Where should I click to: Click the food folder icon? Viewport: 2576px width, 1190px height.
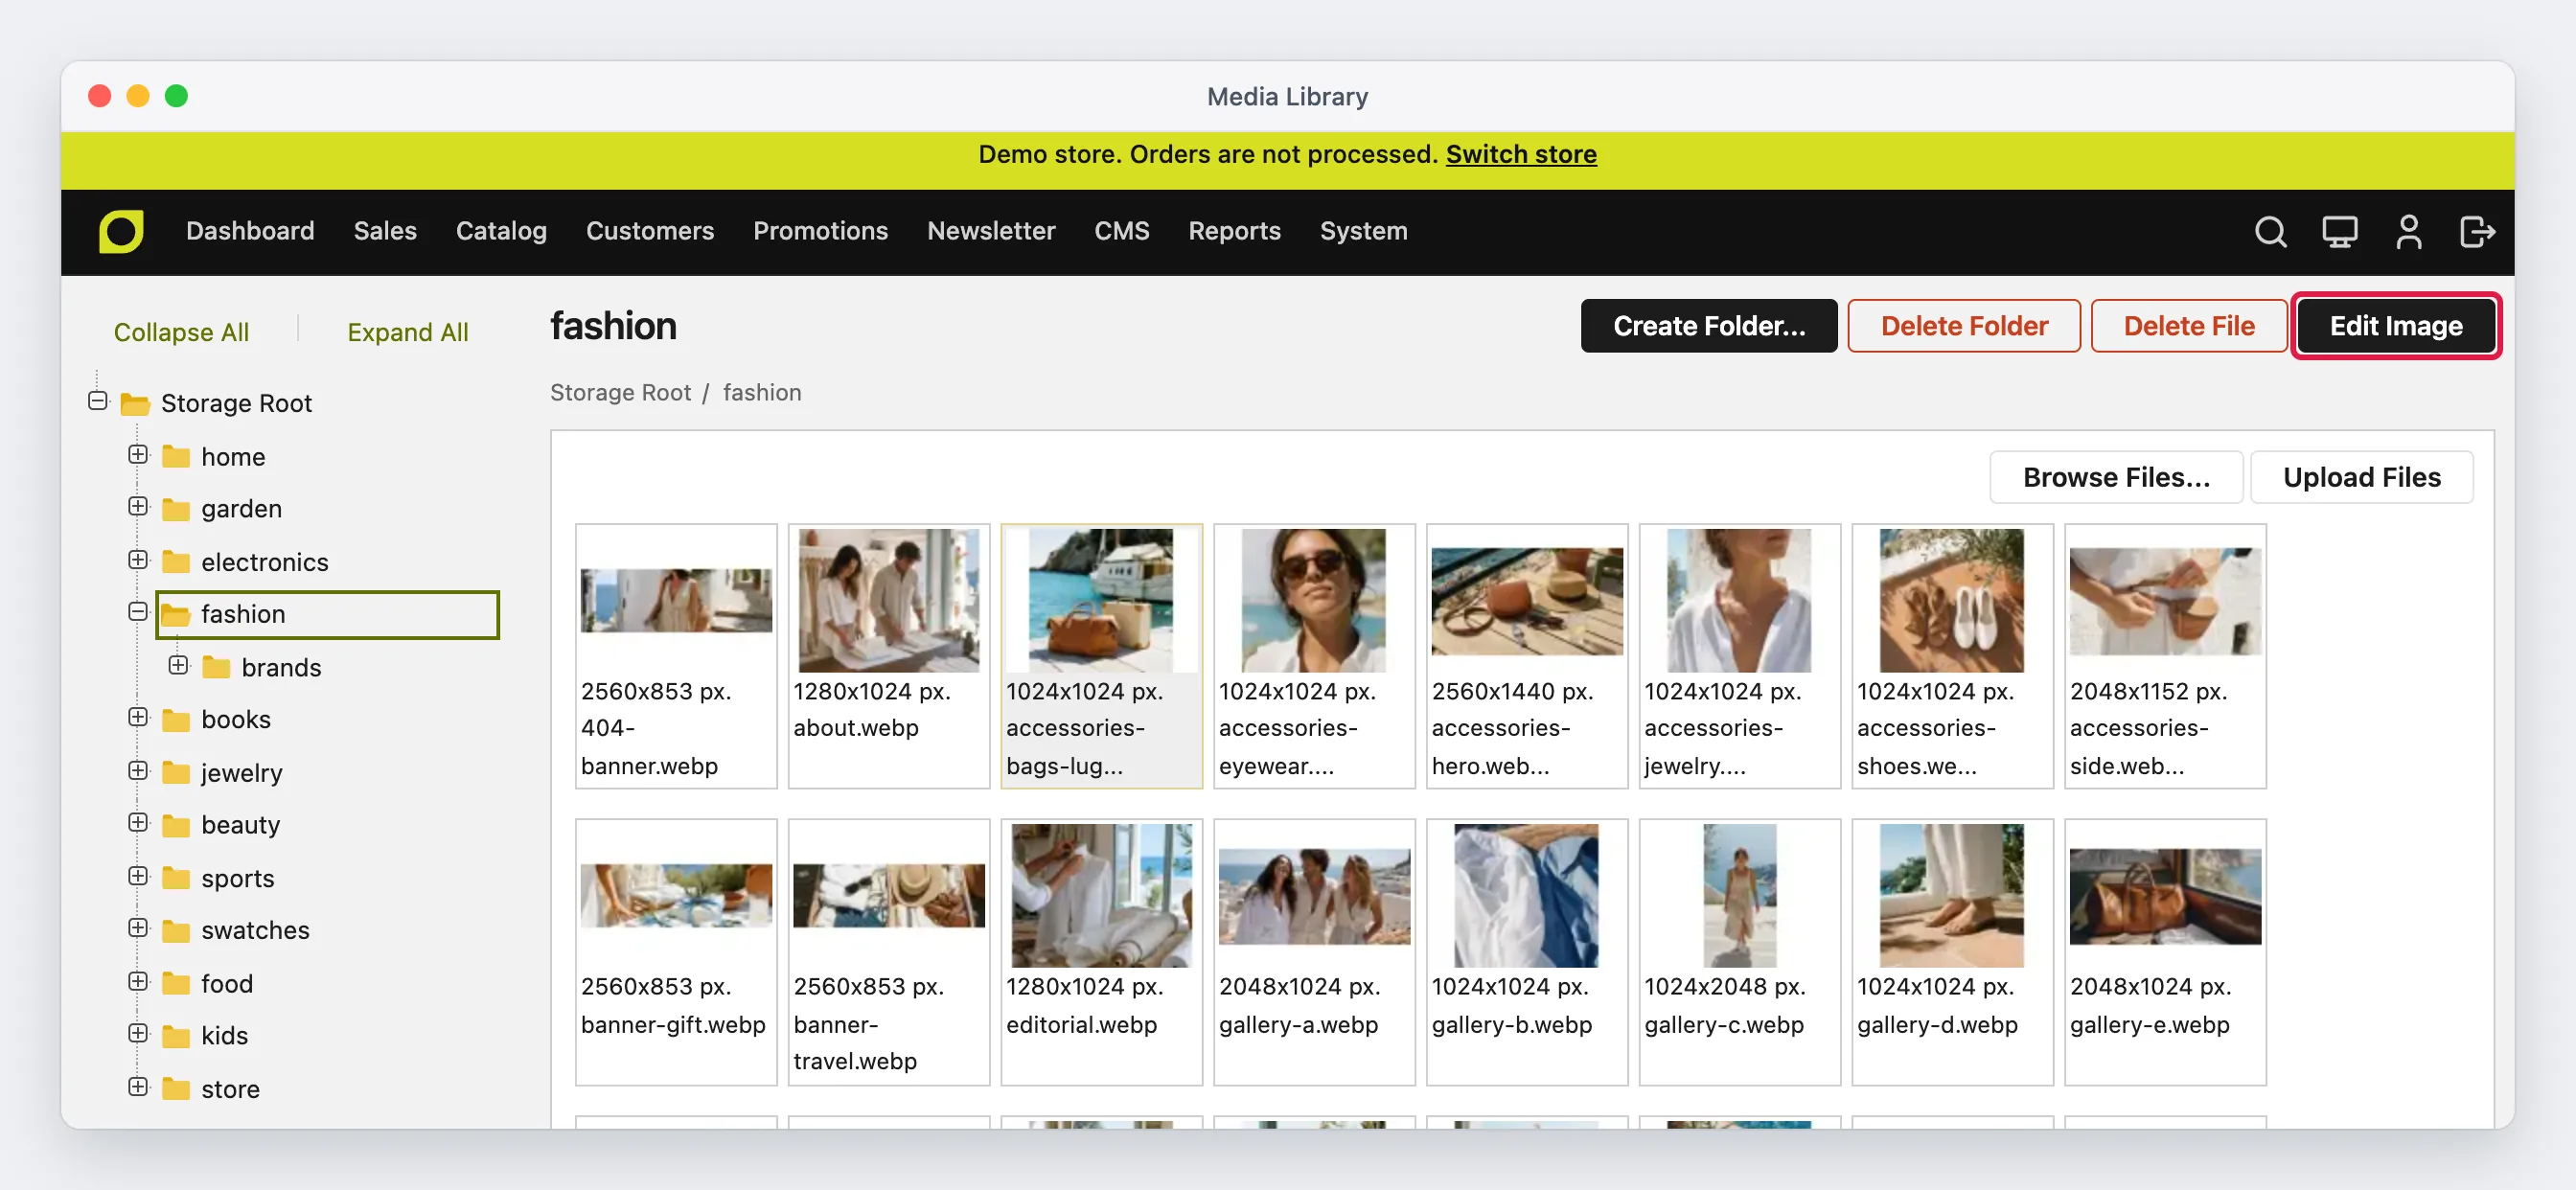(176, 983)
